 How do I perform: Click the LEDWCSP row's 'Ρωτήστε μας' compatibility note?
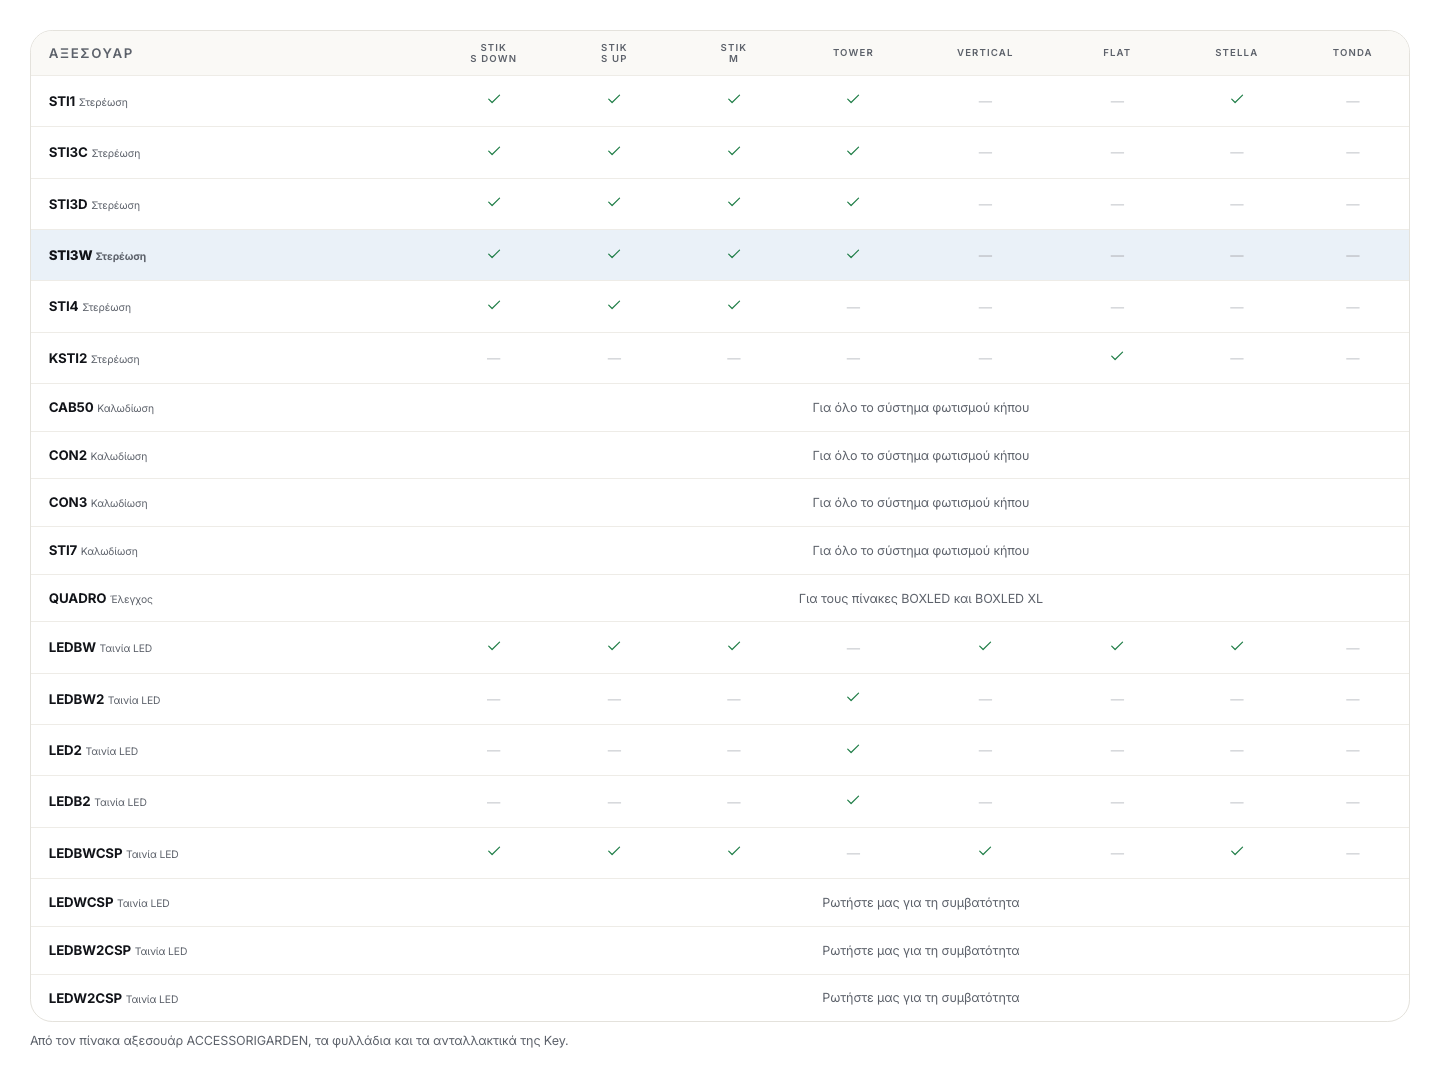(x=921, y=903)
